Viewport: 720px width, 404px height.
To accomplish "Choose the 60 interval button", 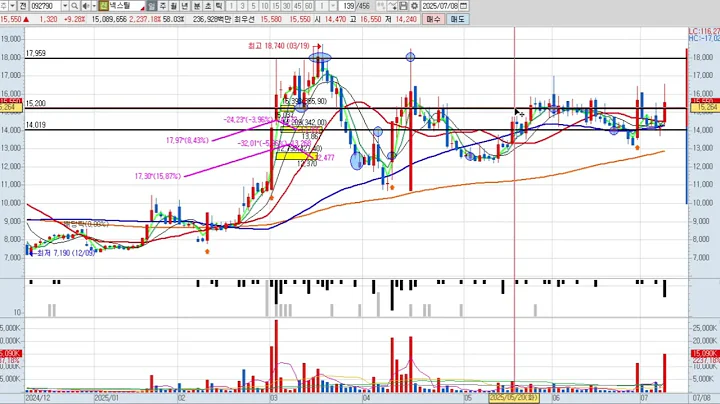I will (x=309, y=6).
